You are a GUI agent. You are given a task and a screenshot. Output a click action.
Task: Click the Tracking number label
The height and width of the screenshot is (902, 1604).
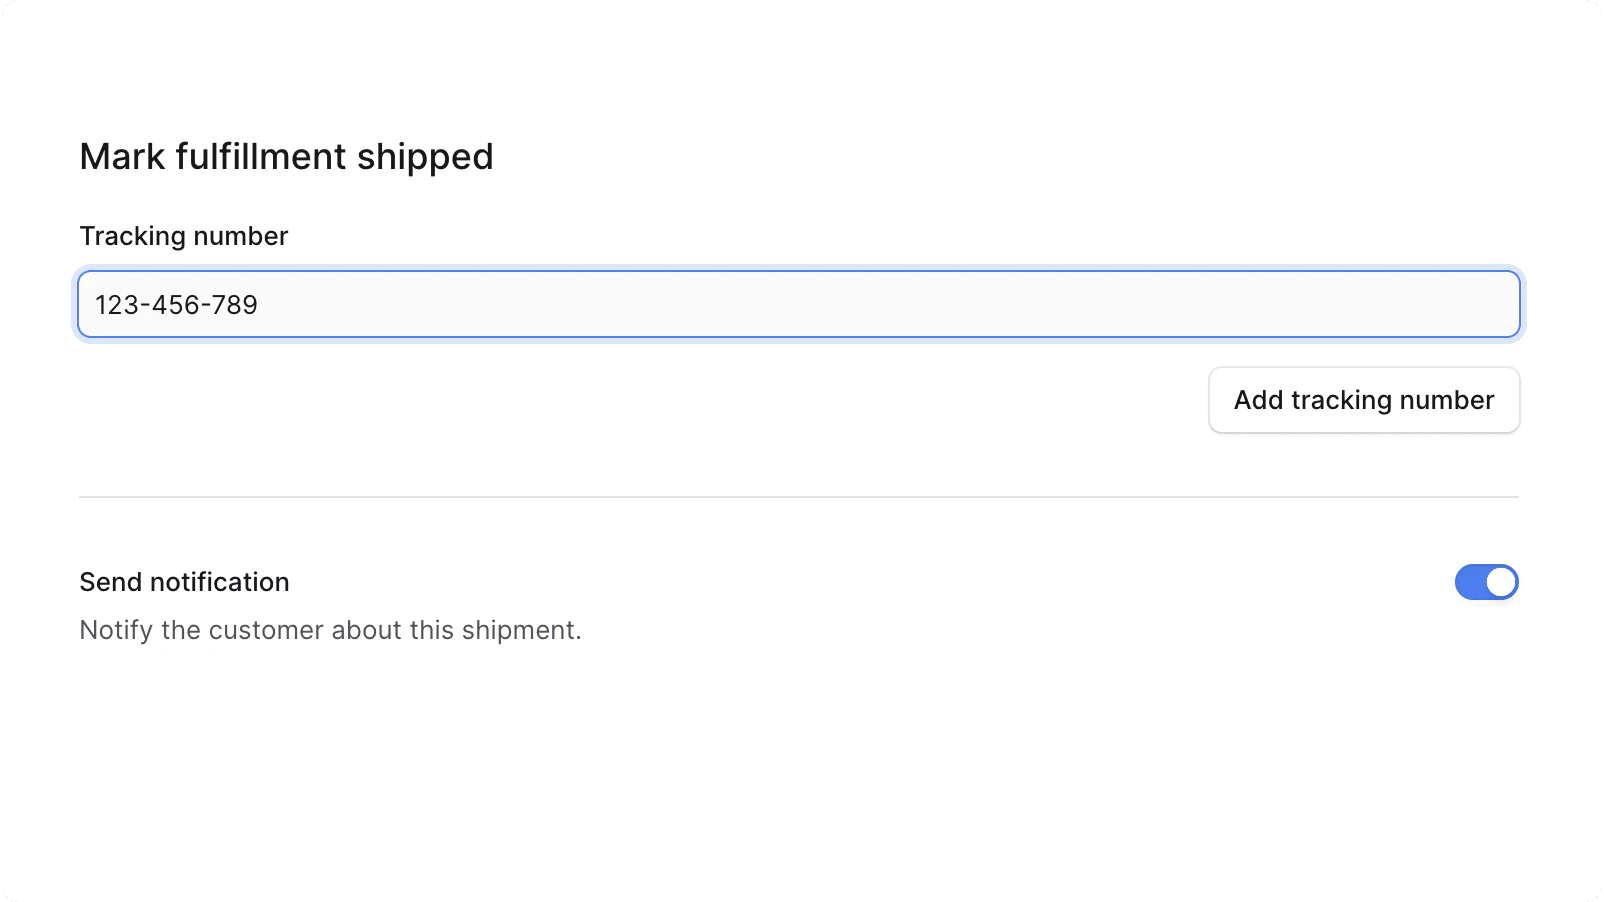point(183,236)
